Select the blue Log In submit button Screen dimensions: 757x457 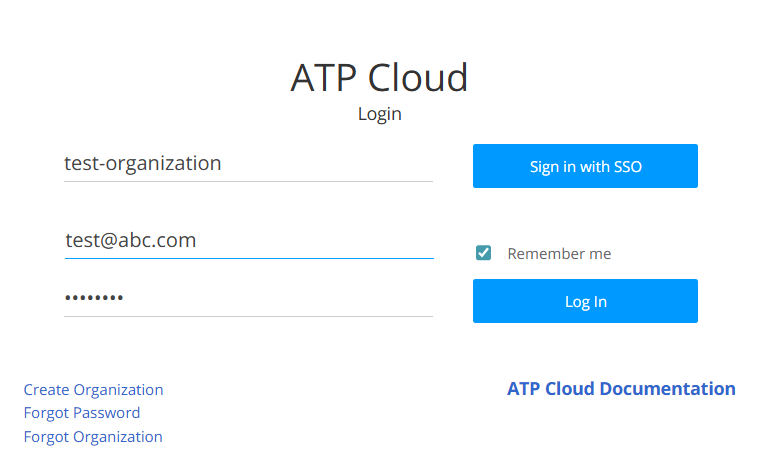click(x=585, y=301)
